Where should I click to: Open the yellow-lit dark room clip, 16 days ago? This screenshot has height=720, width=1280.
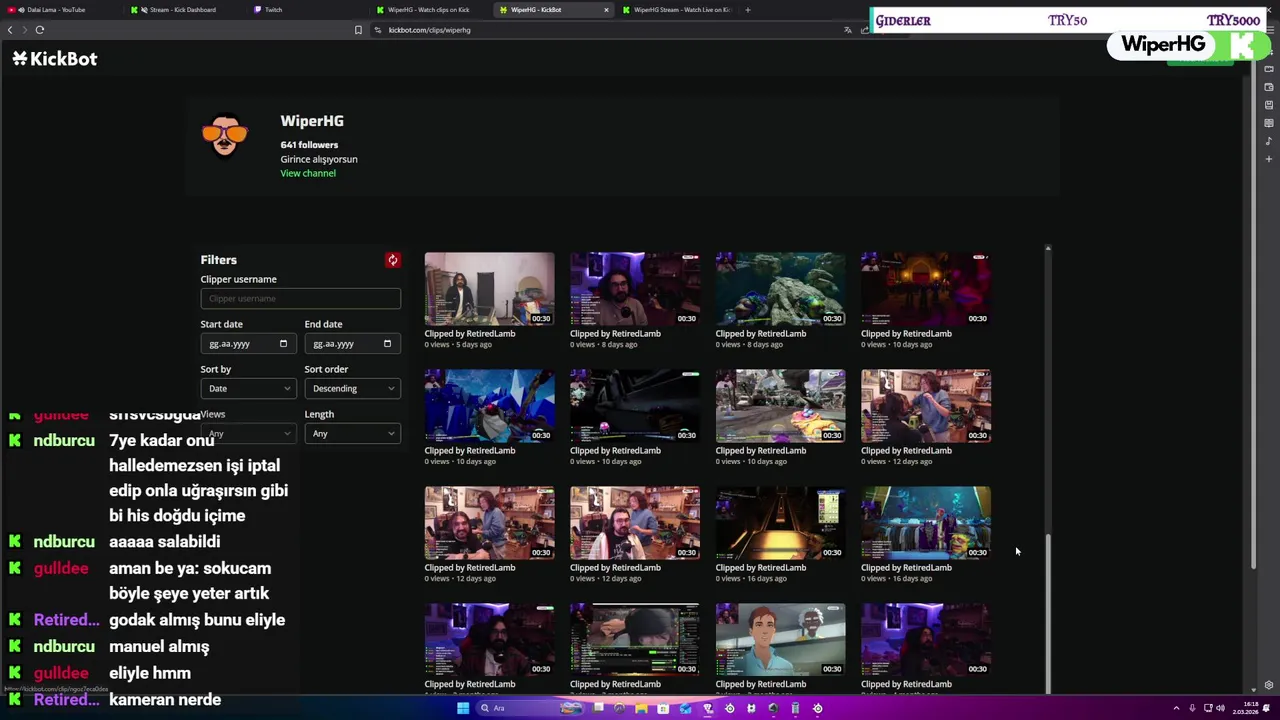[780, 523]
